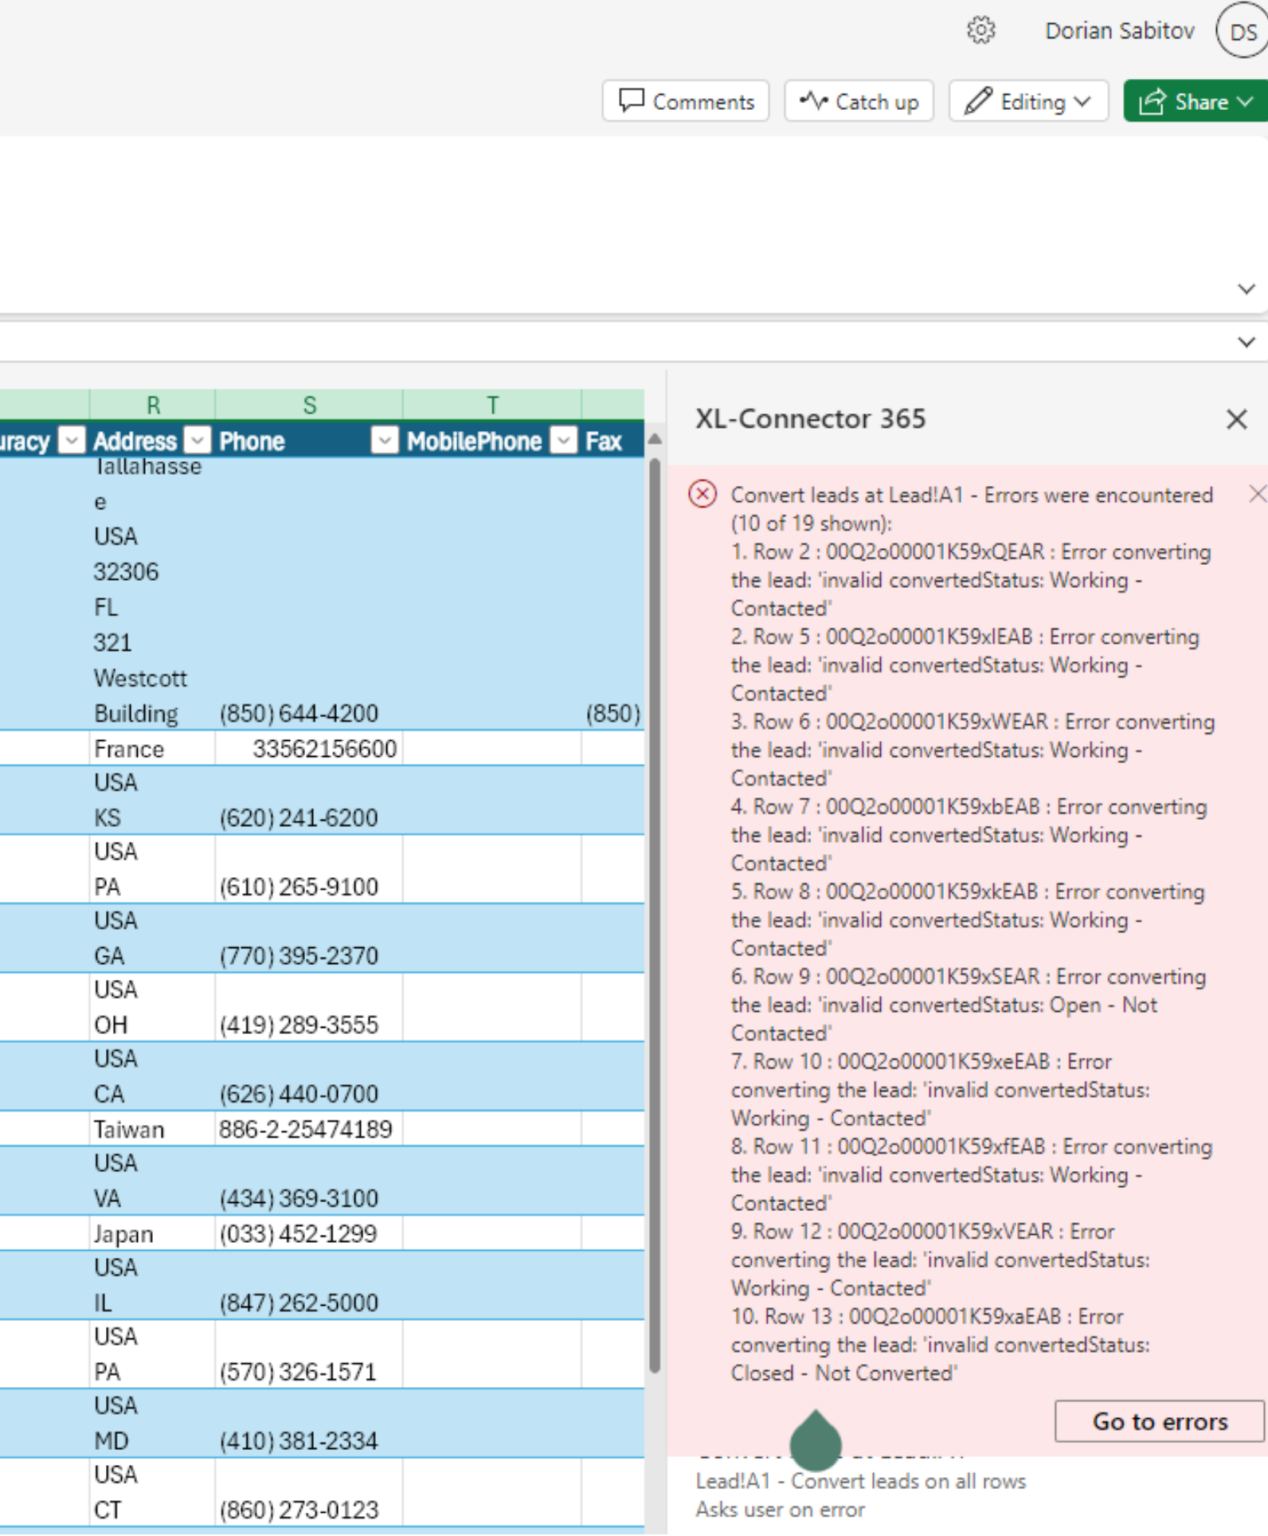Close the XL-Connector 365 panel
The height and width of the screenshot is (1536, 1268).
1237,419
